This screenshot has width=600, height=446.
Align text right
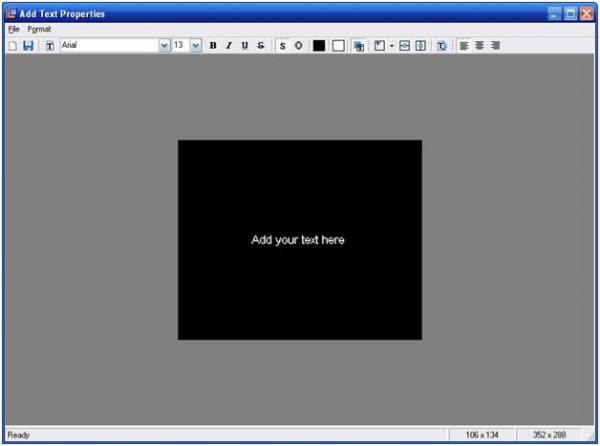(496, 46)
